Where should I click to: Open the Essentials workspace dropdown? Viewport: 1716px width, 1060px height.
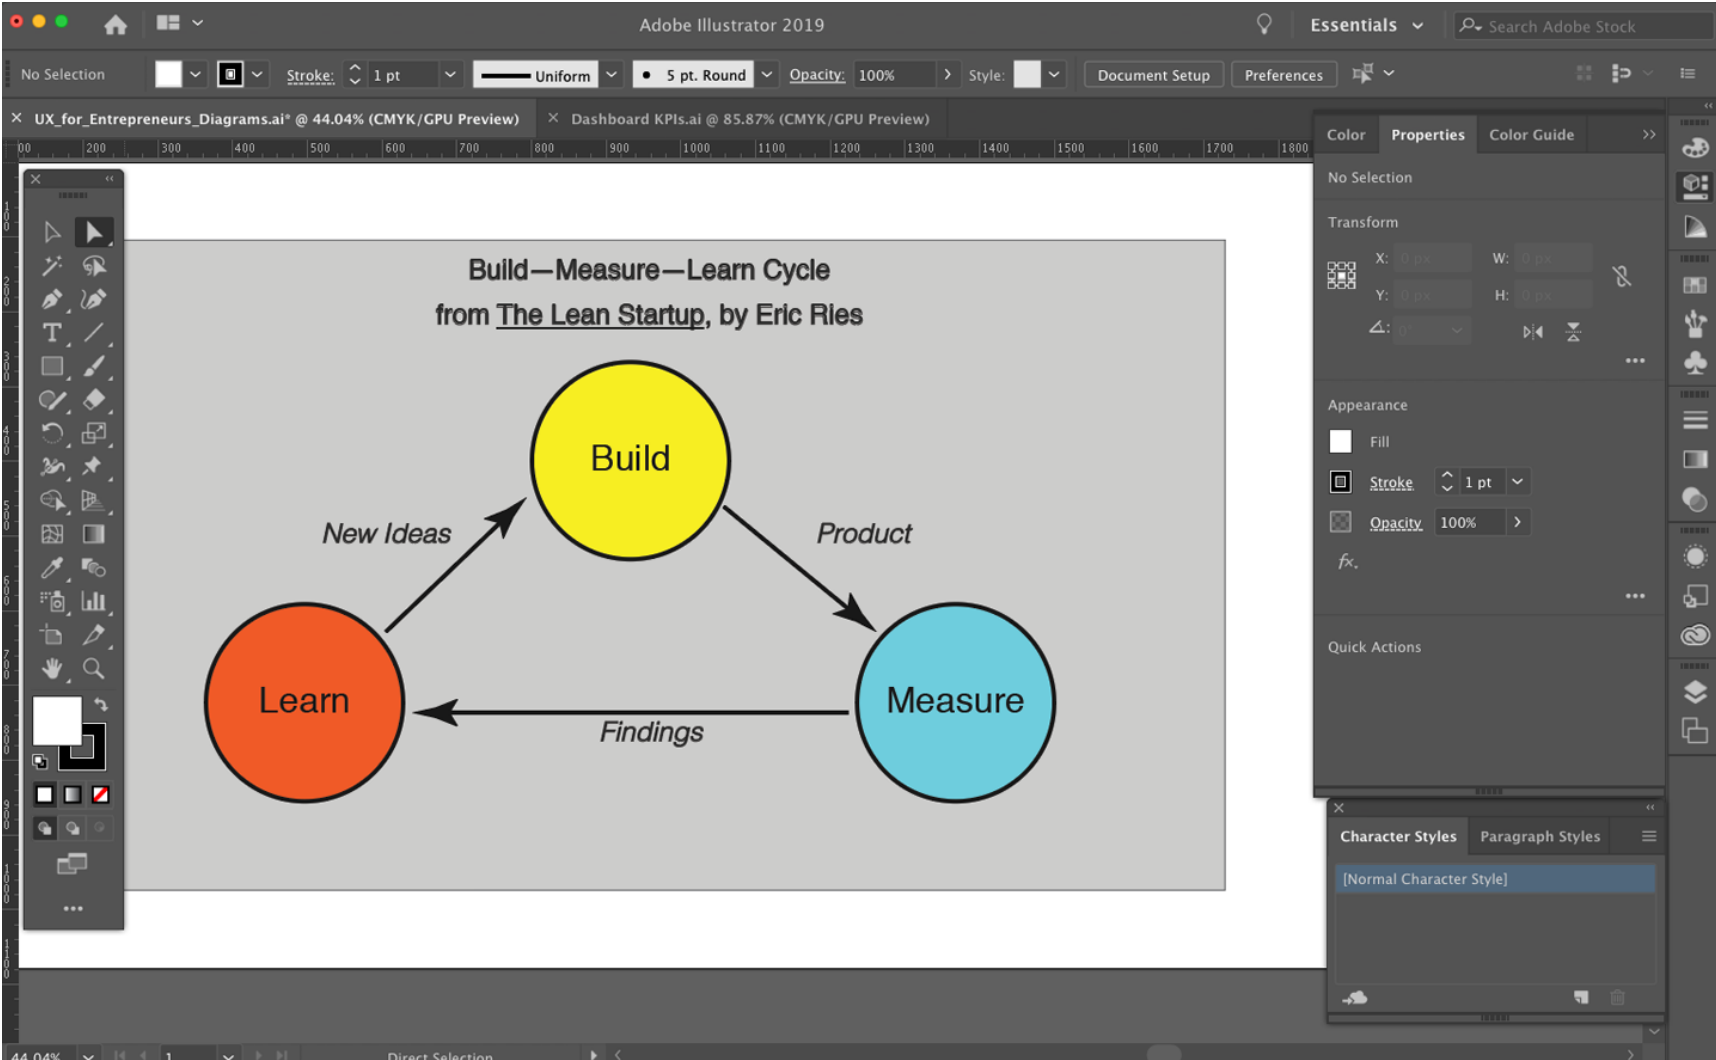coord(1367,25)
